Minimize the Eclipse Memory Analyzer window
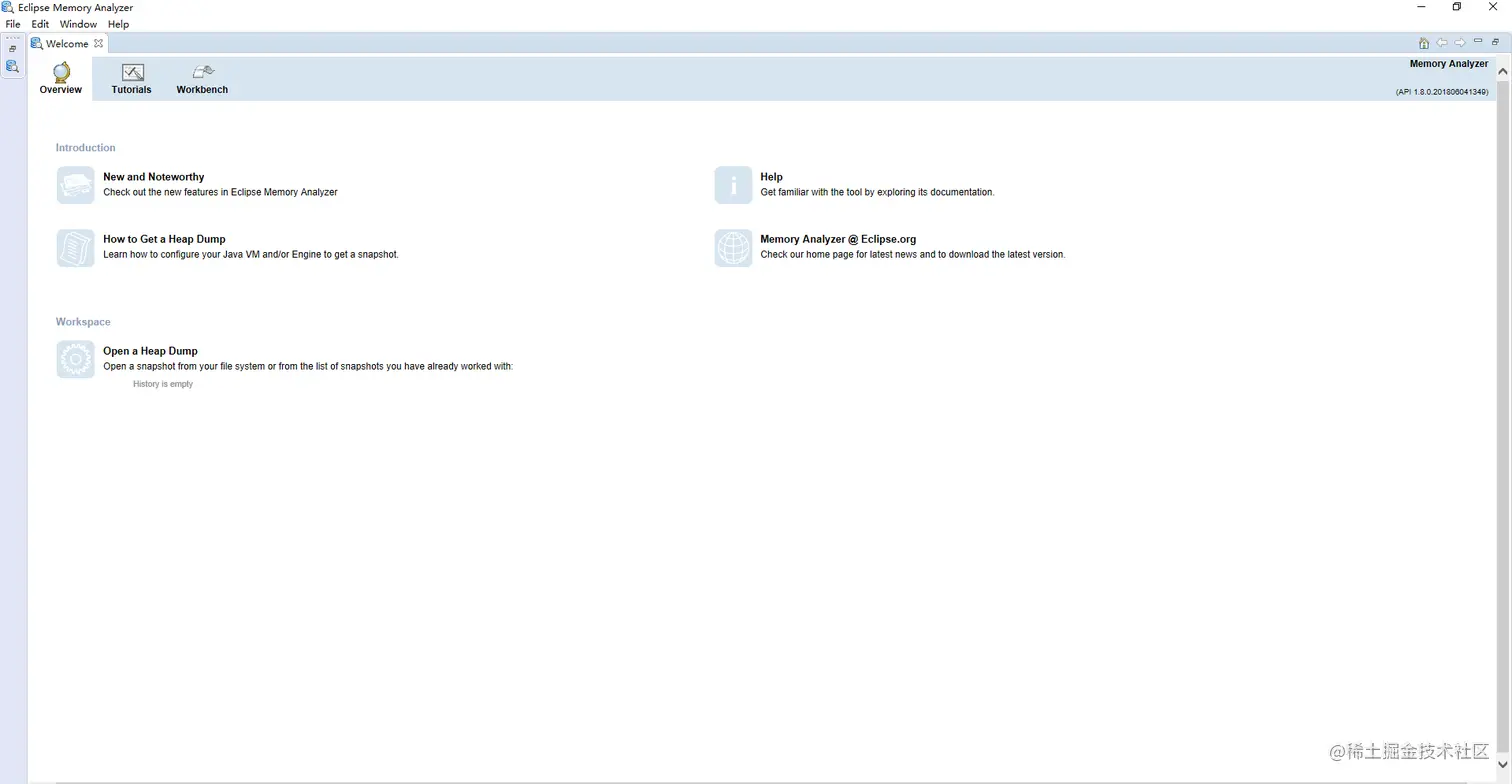The height and width of the screenshot is (784, 1512). tap(1421, 7)
